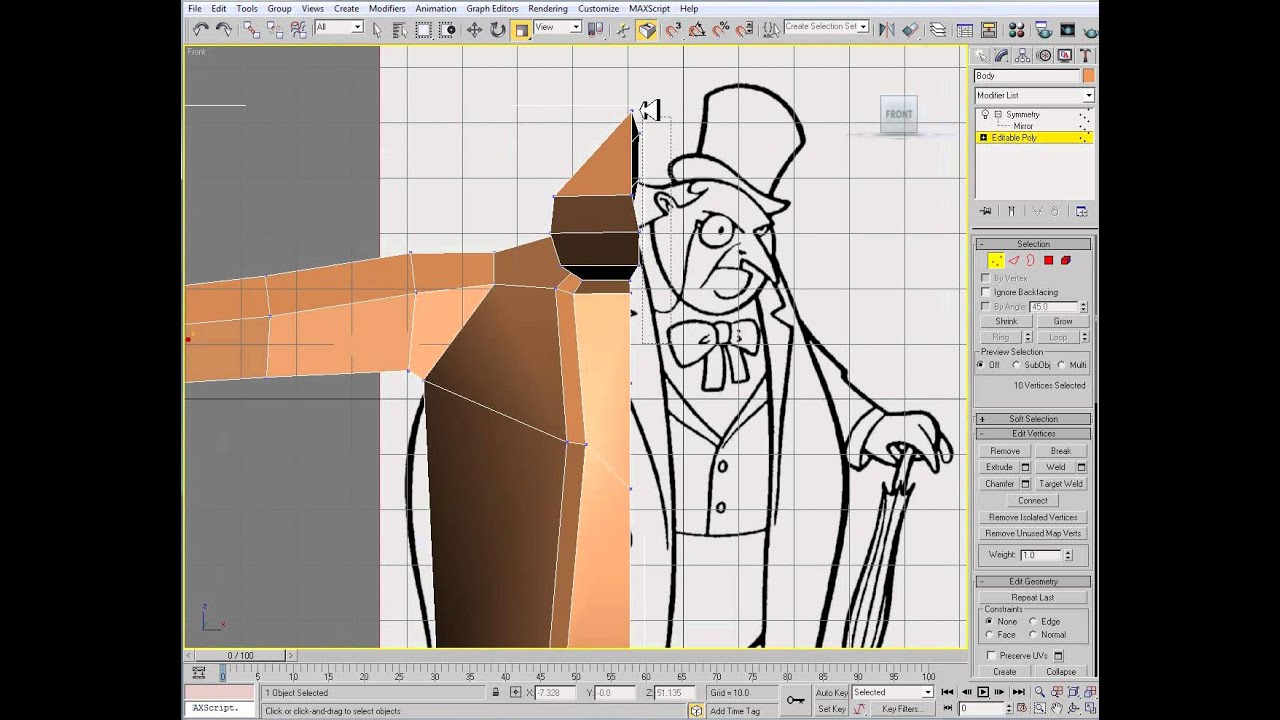Select Face constraint radio
This screenshot has width=1280, height=720.
[989, 634]
